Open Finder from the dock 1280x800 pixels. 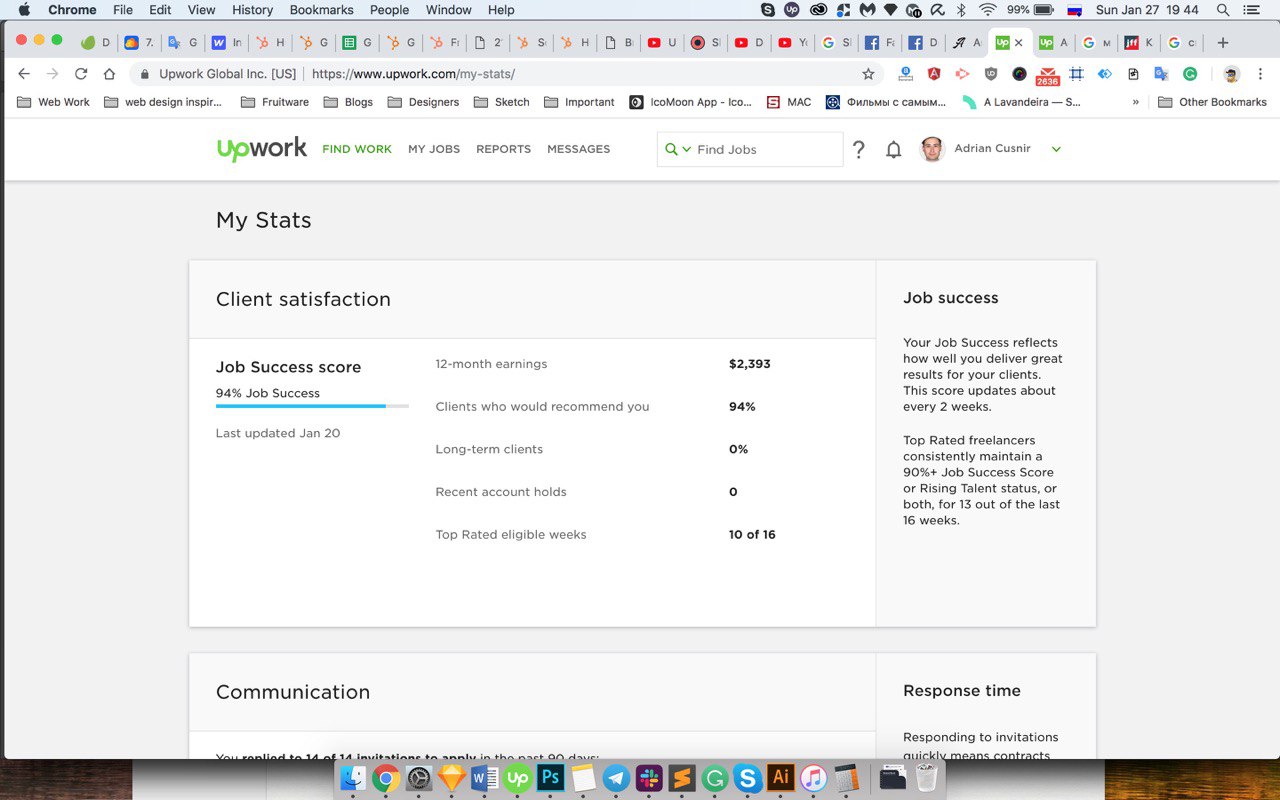click(353, 778)
